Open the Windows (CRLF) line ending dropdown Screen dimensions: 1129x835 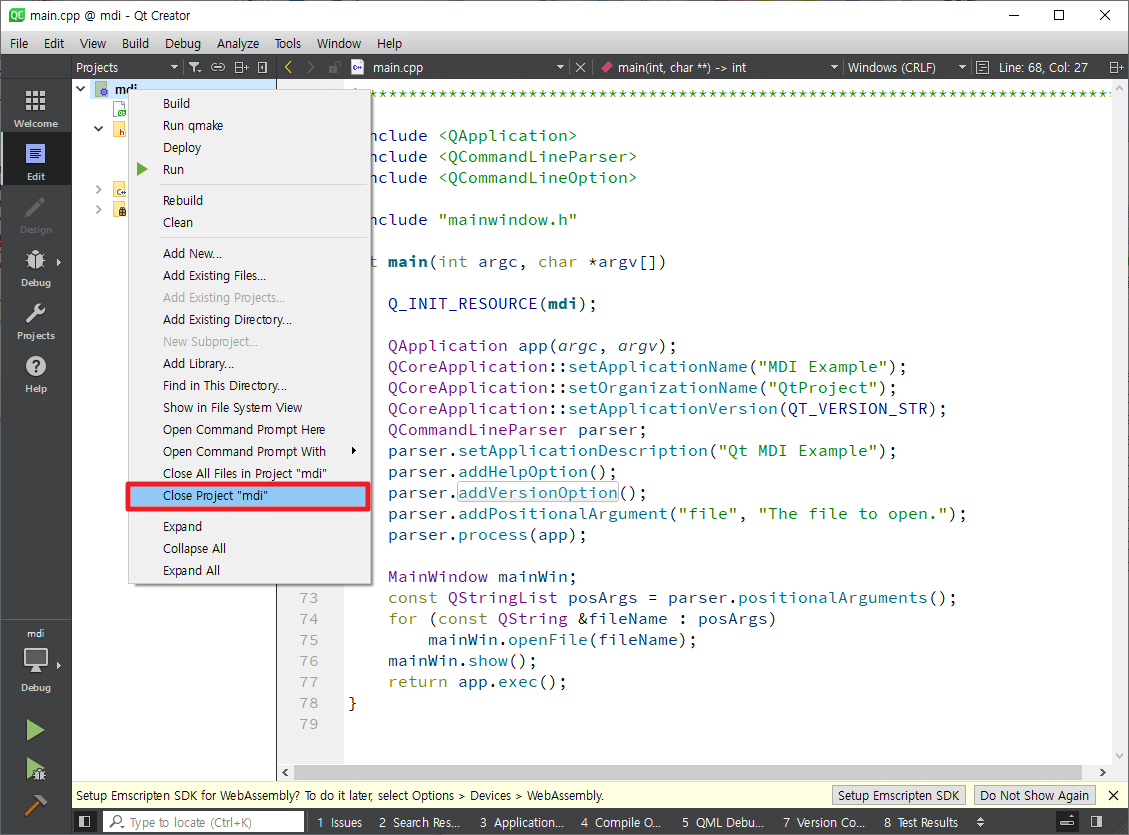click(906, 67)
